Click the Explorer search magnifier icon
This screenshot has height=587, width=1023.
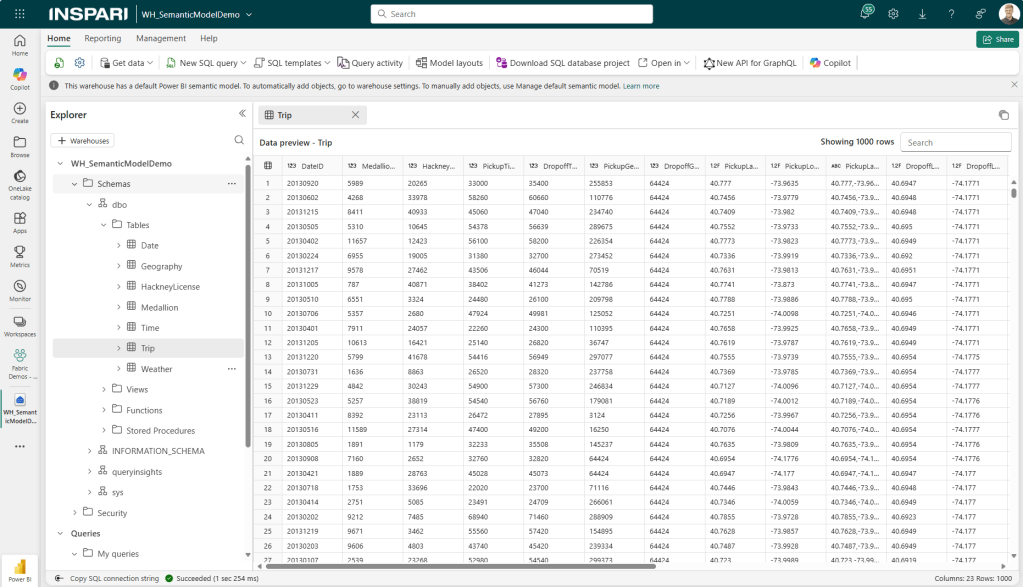click(x=239, y=140)
